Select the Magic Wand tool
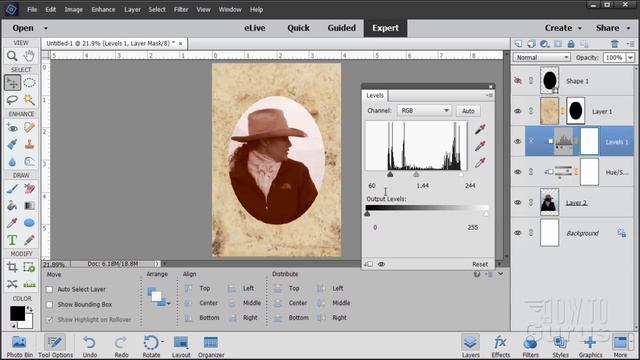This screenshot has height=360, width=640. [x=29, y=100]
